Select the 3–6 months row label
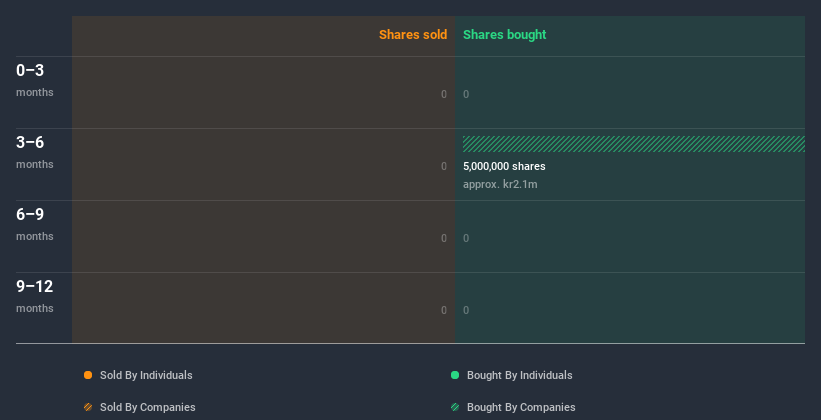Screen dimensions: 821x420 [34, 151]
